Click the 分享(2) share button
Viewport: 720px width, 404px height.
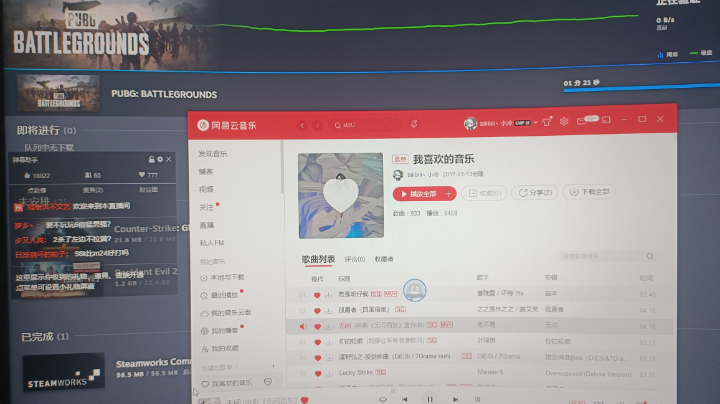click(535, 192)
